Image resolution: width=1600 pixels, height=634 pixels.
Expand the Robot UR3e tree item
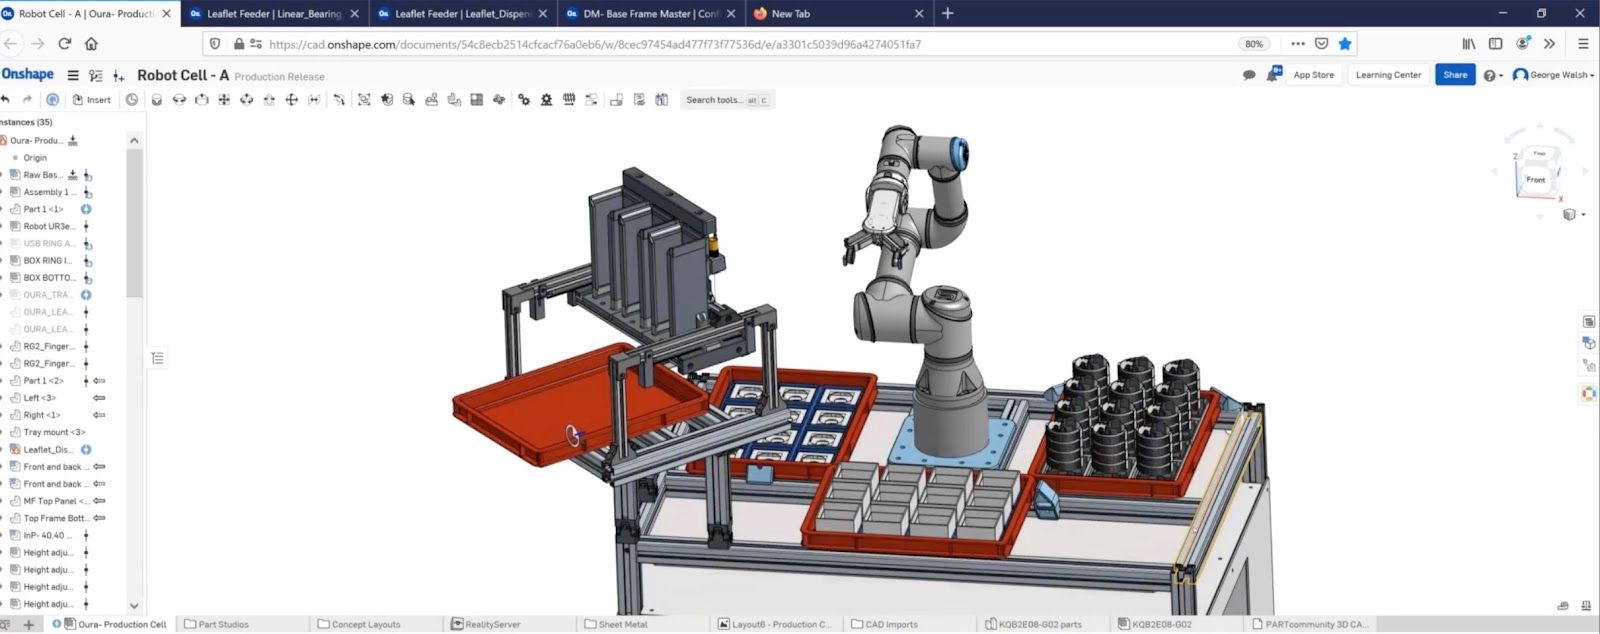pos(3,226)
